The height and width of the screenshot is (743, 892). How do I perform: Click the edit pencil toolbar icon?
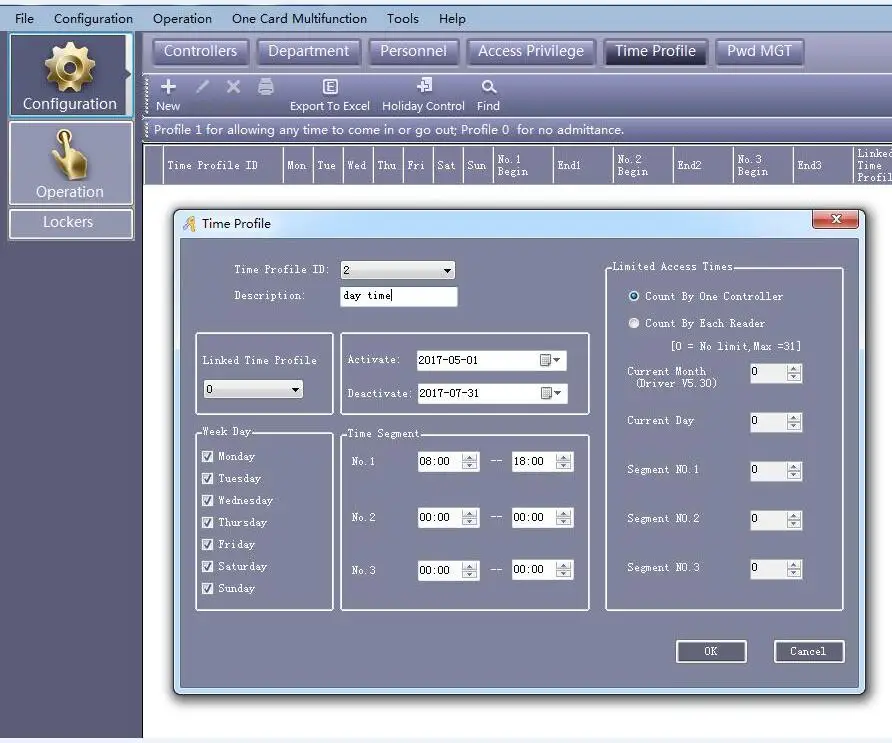coord(202,87)
